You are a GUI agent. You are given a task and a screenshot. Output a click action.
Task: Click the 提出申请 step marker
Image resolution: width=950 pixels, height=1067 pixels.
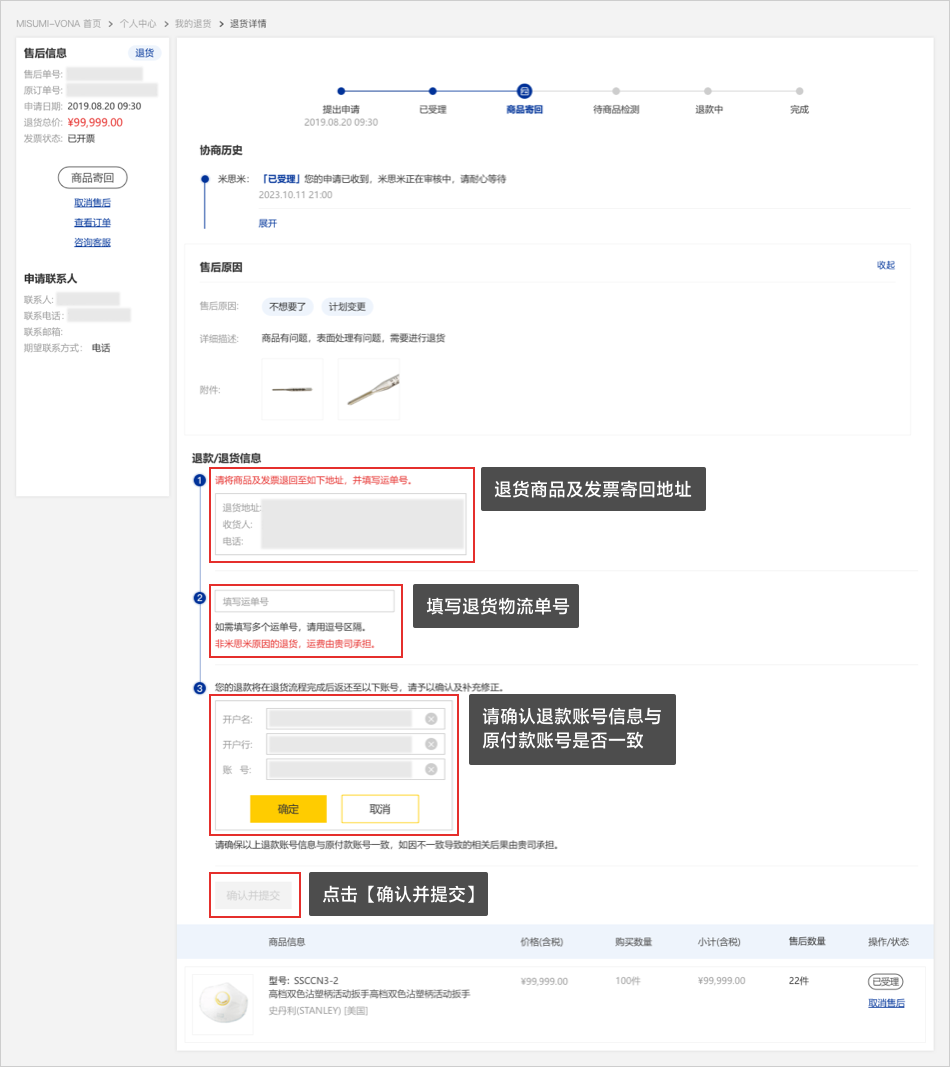point(341,91)
